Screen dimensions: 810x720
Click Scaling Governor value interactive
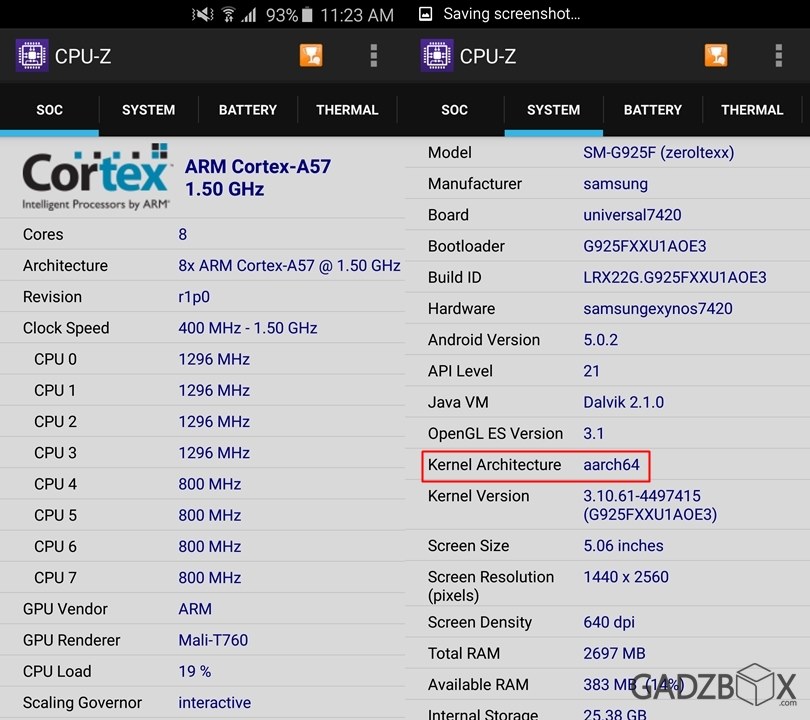point(214,702)
